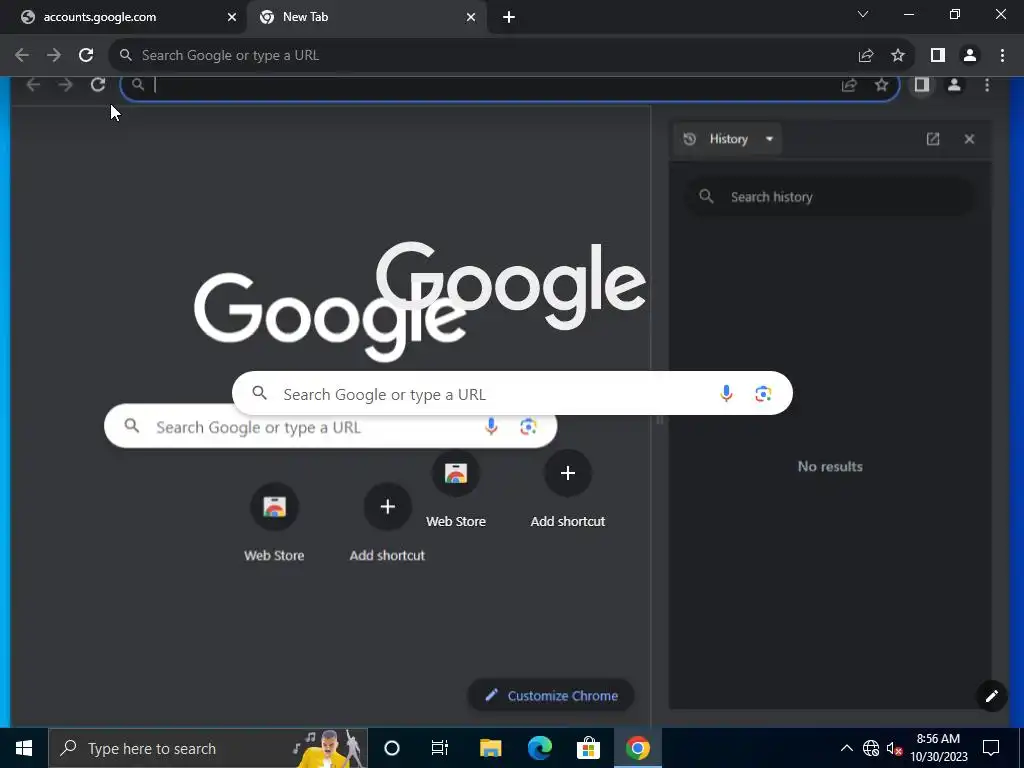Close the History side panel

[x=969, y=139]
